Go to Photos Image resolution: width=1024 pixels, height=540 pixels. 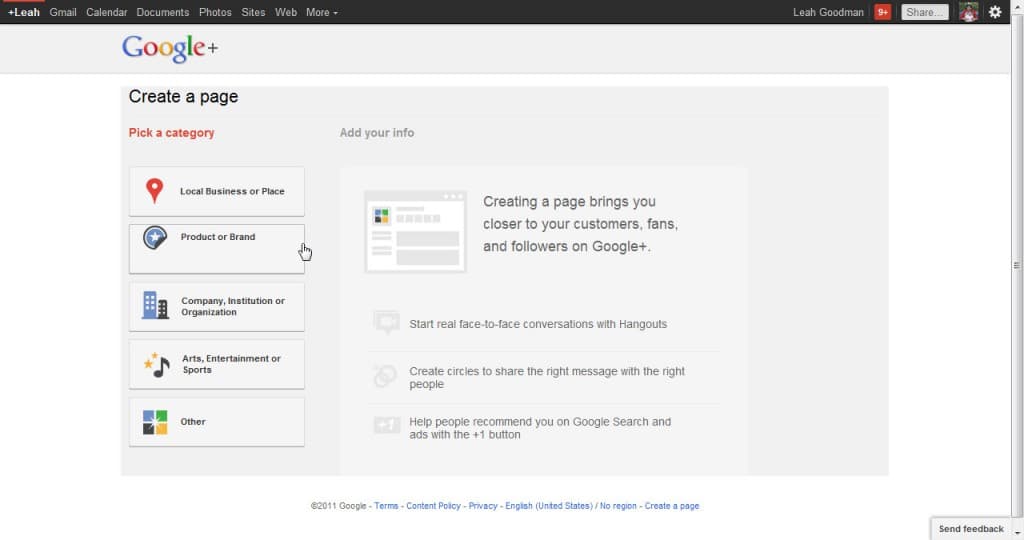point(215,12)
